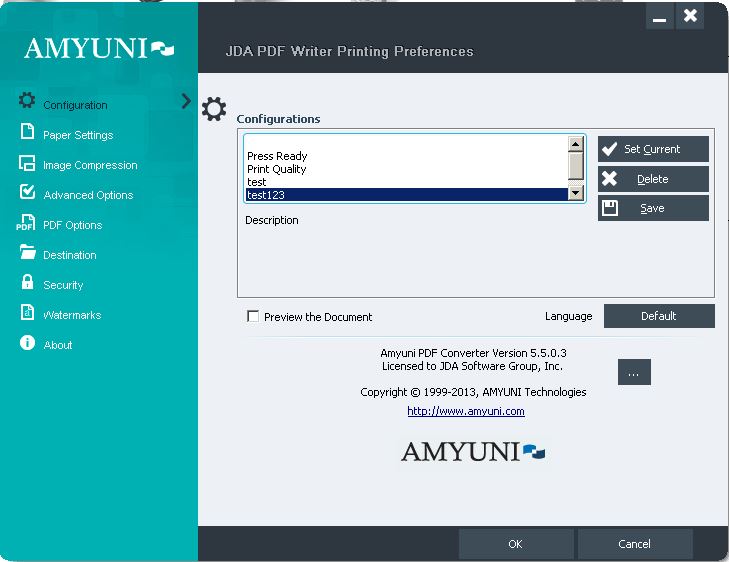Screen dimensions: 729x562
Task: Go to Image Compression settings
Action: tap(90, 165)
